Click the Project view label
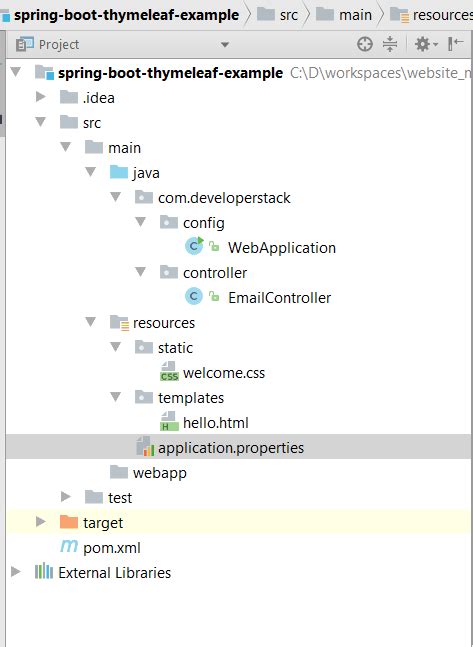The width and height of the screenshot is (473, 647). pyautogui.click(x=59, y=45)
